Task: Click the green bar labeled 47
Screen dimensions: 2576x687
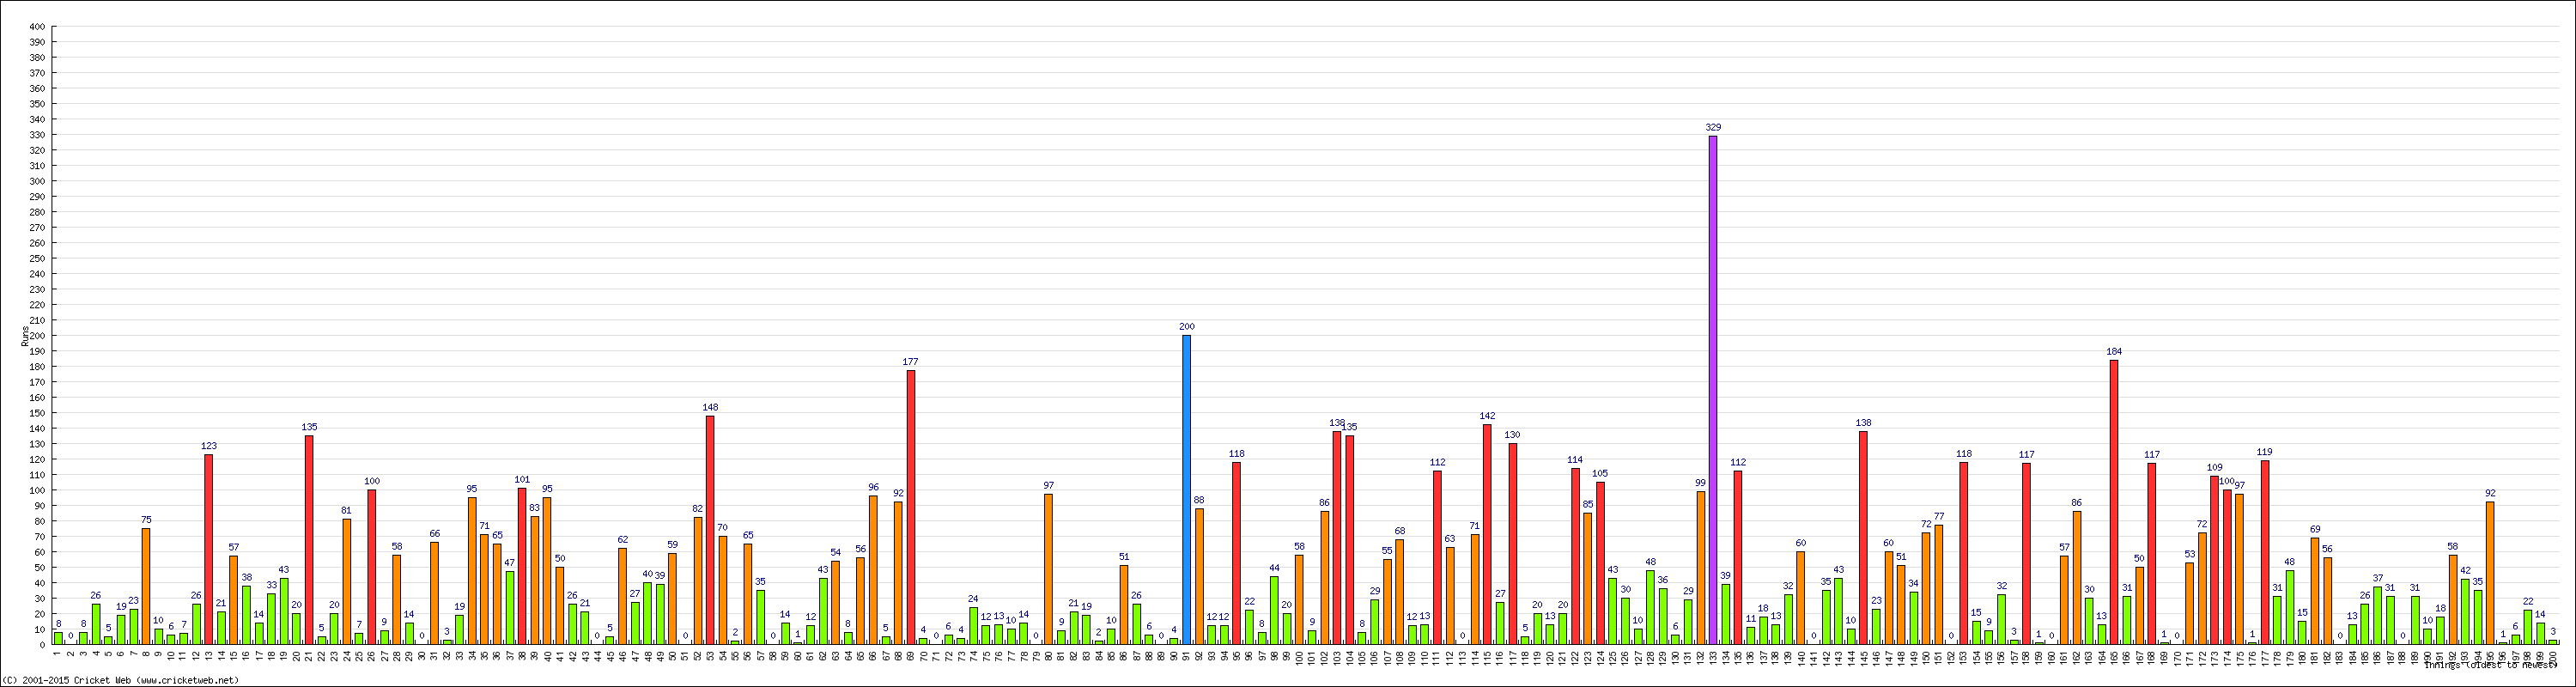Action: coord(510,608)
